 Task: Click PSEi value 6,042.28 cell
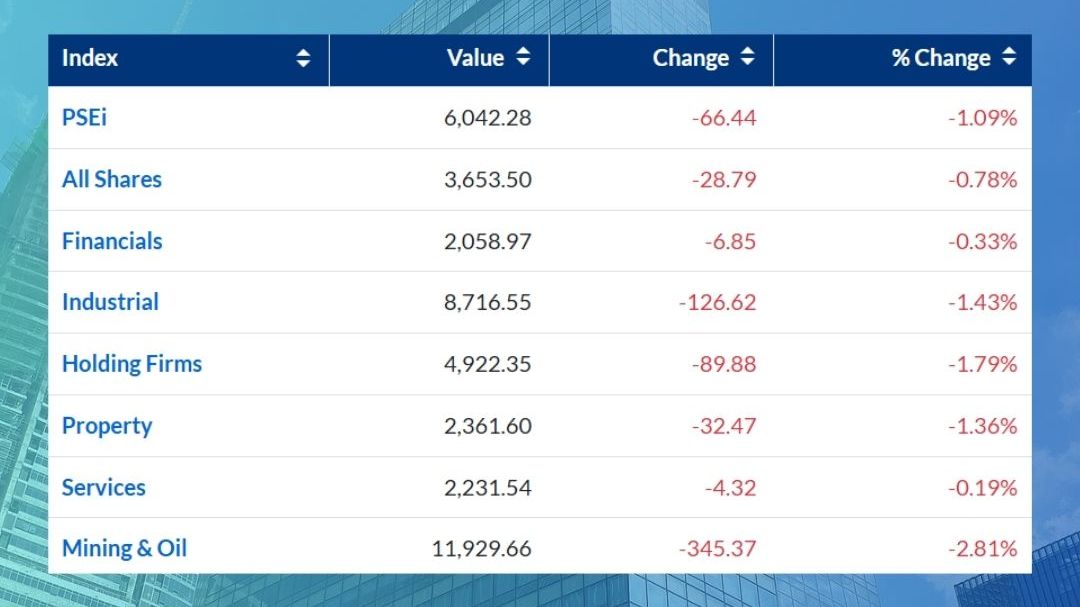pyautogui.click(x=488, y=118)
